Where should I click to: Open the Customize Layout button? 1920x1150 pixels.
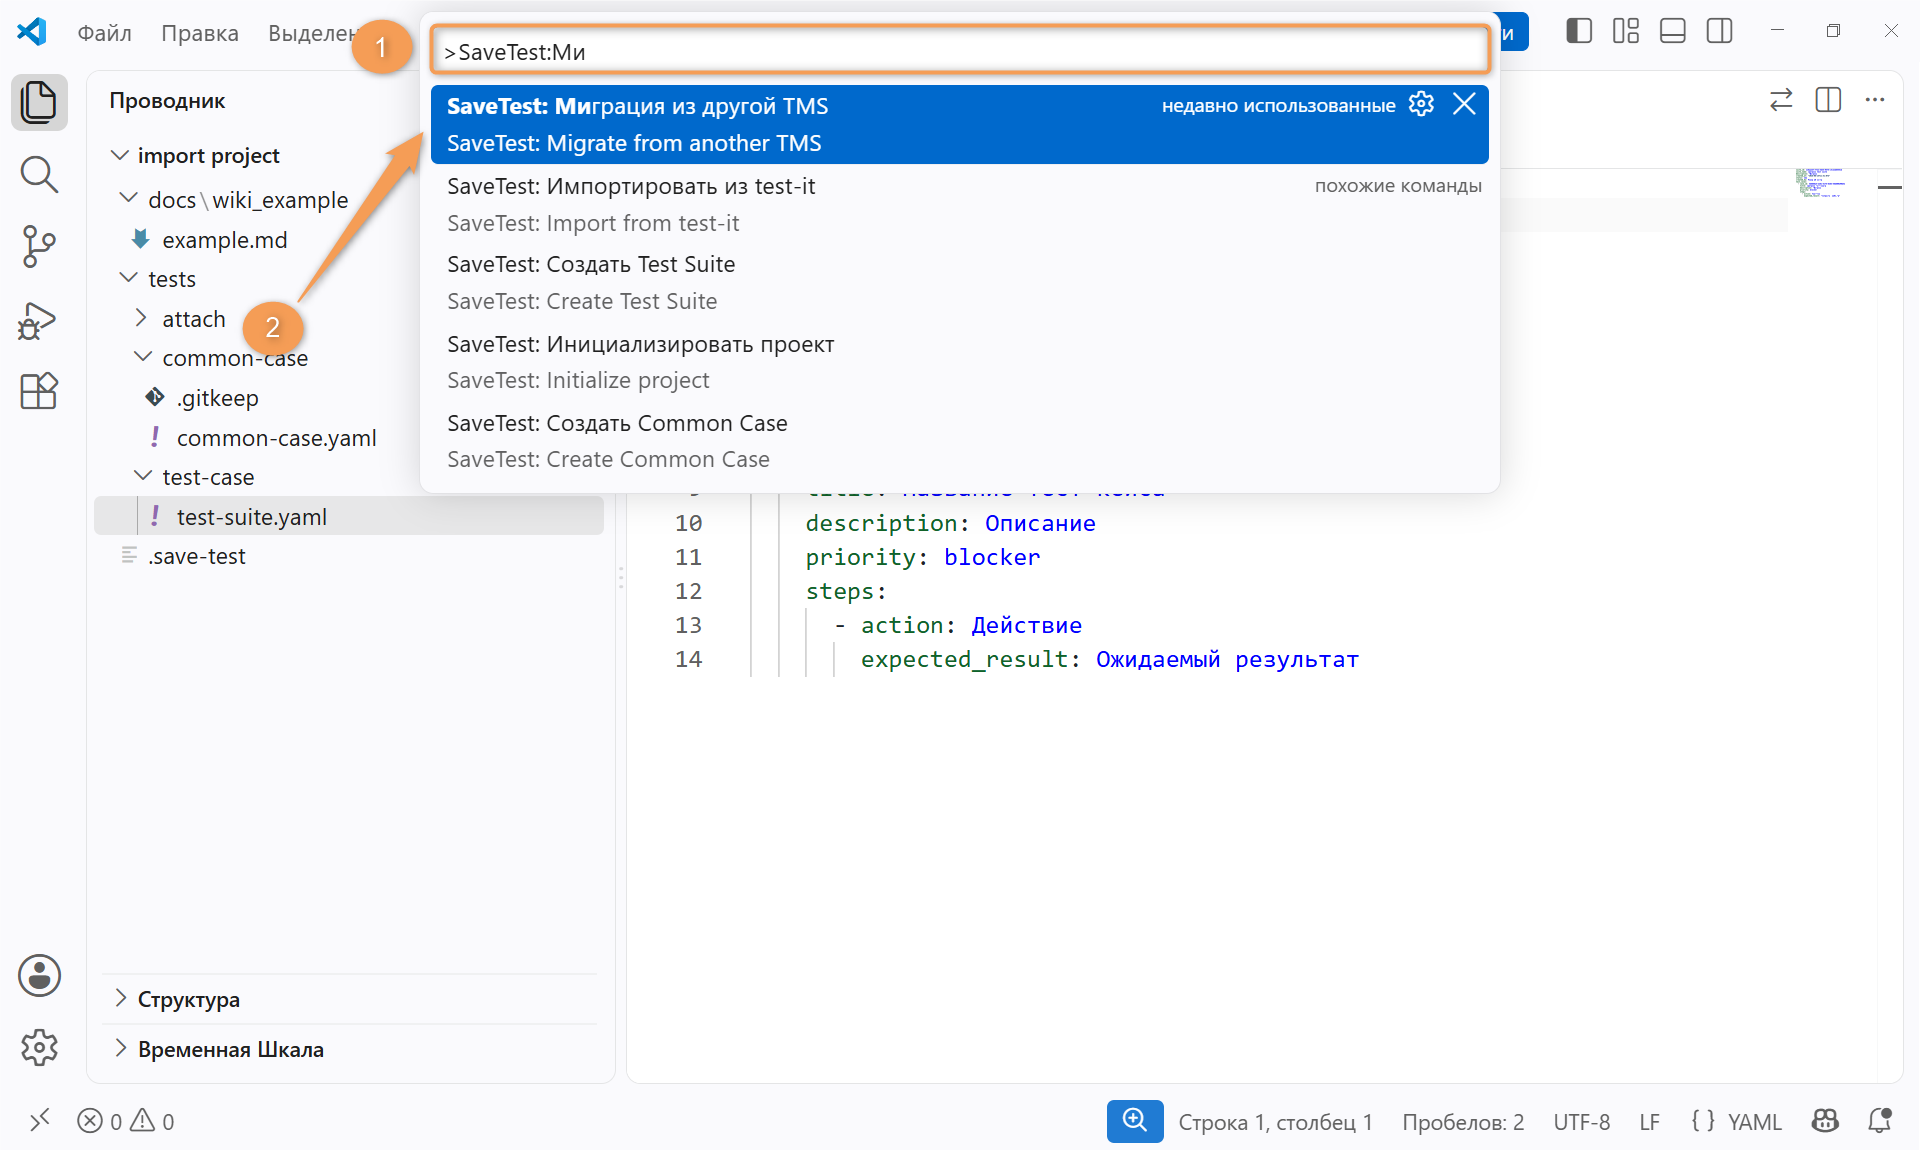[x=1626, y=31]
